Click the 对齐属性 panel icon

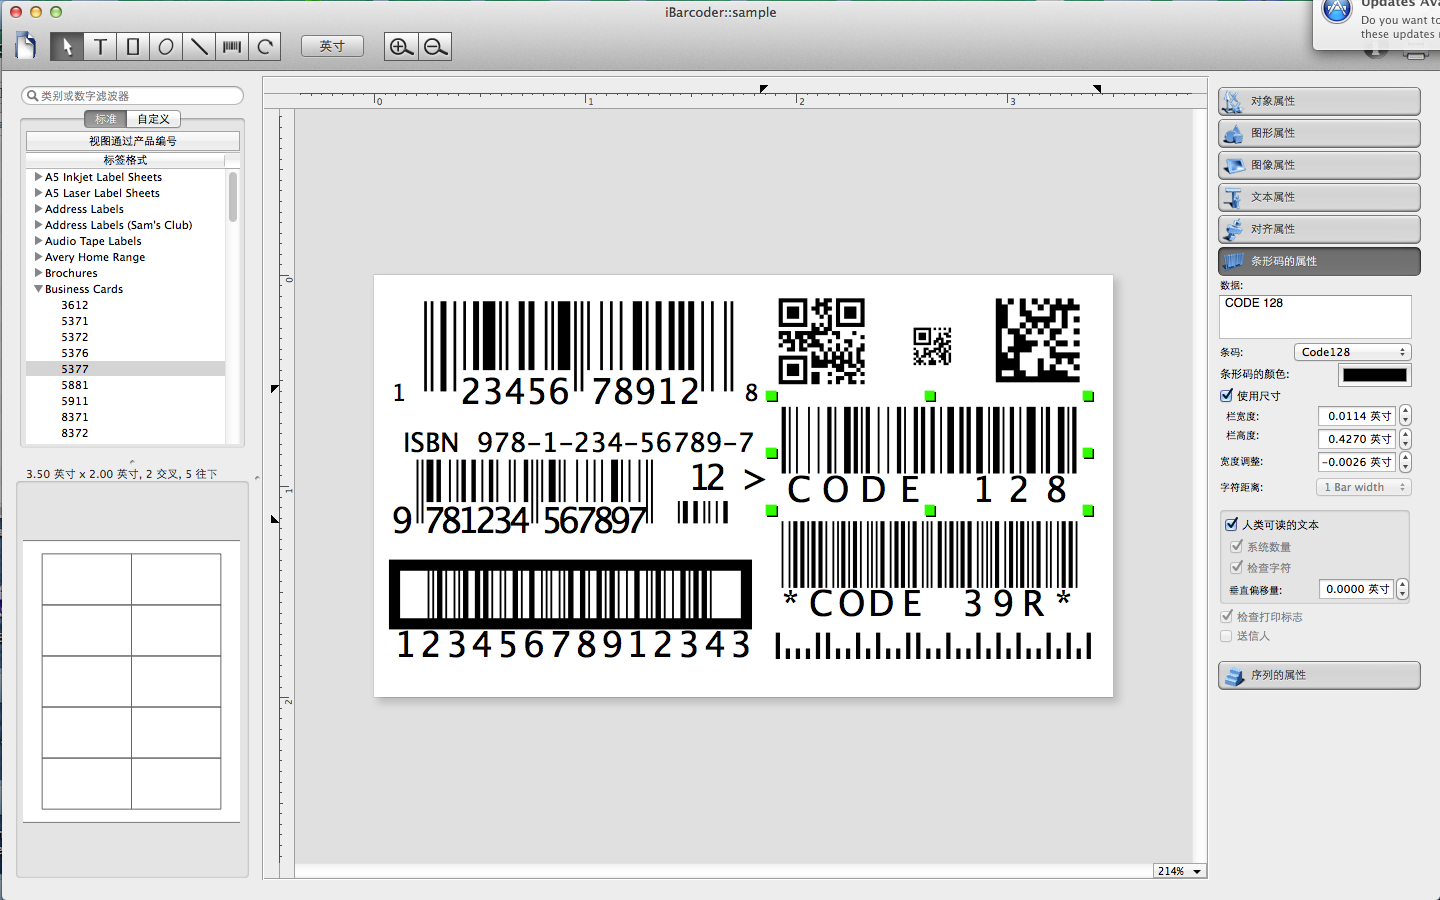(1233, 229)
